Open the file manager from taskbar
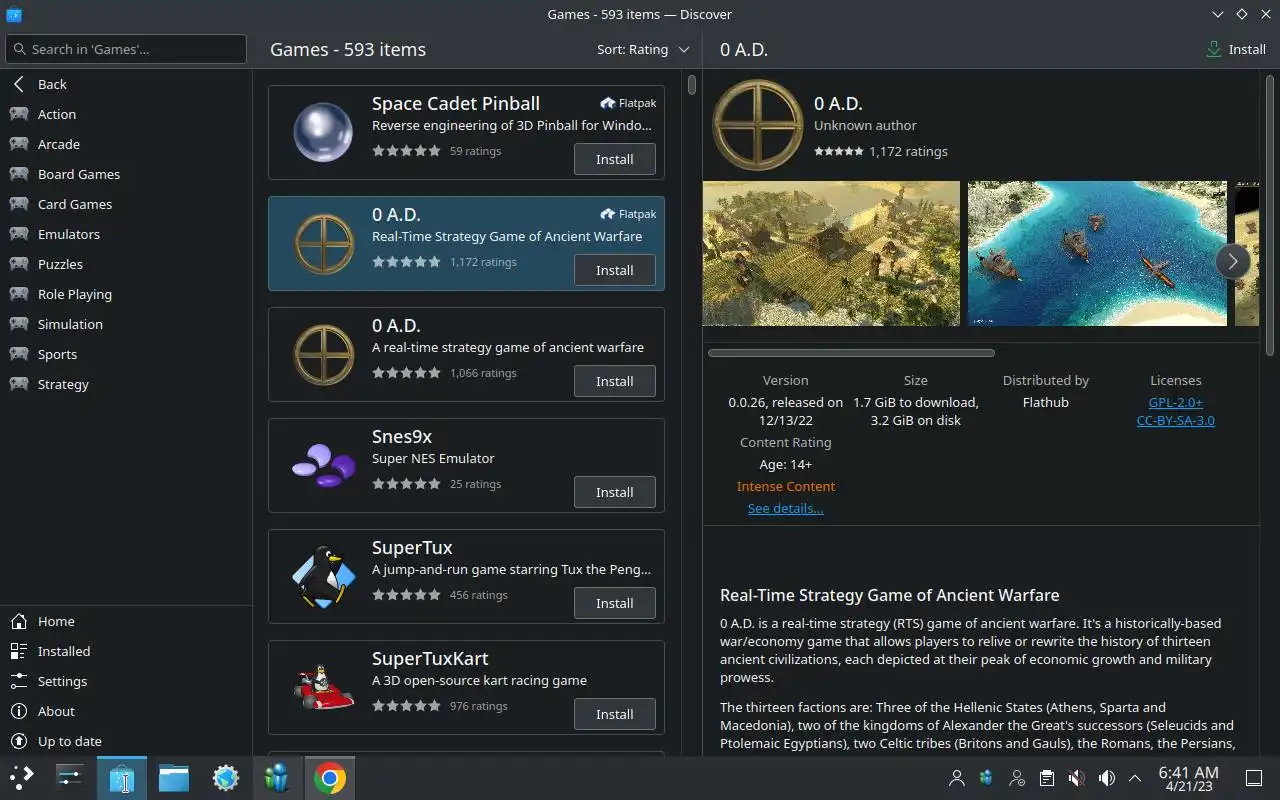 point(174,778)
